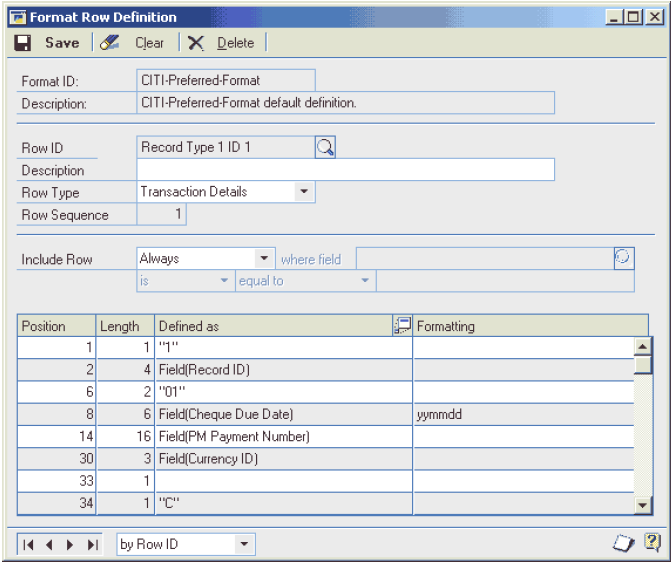This screenshot has width=671, height=563.
Task: Click the Defined as expansion icon
Action: coord(402,326)
